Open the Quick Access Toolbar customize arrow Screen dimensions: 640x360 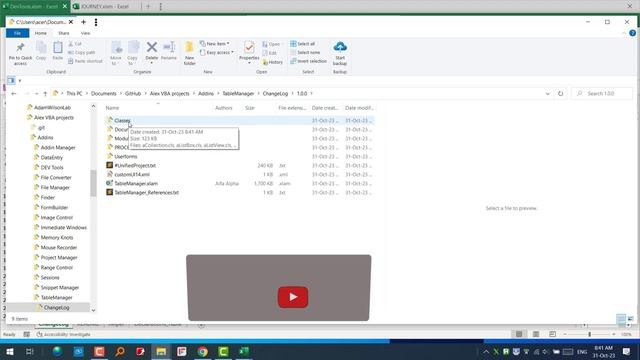pos(20,80)
